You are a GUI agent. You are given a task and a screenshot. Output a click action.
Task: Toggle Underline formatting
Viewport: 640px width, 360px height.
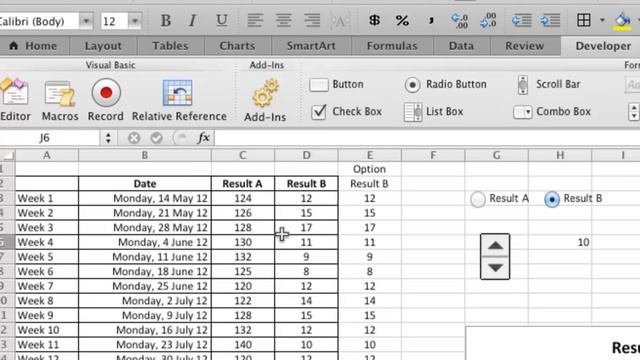tap(222, 20)
